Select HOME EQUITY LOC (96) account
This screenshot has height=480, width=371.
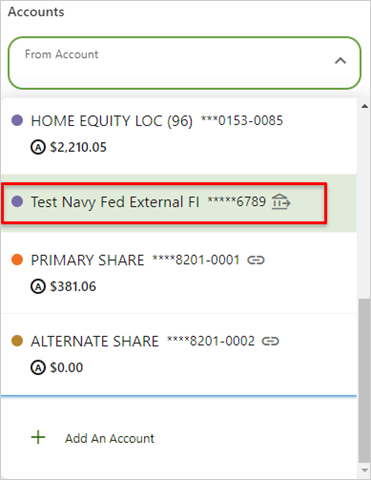(179, 135)
